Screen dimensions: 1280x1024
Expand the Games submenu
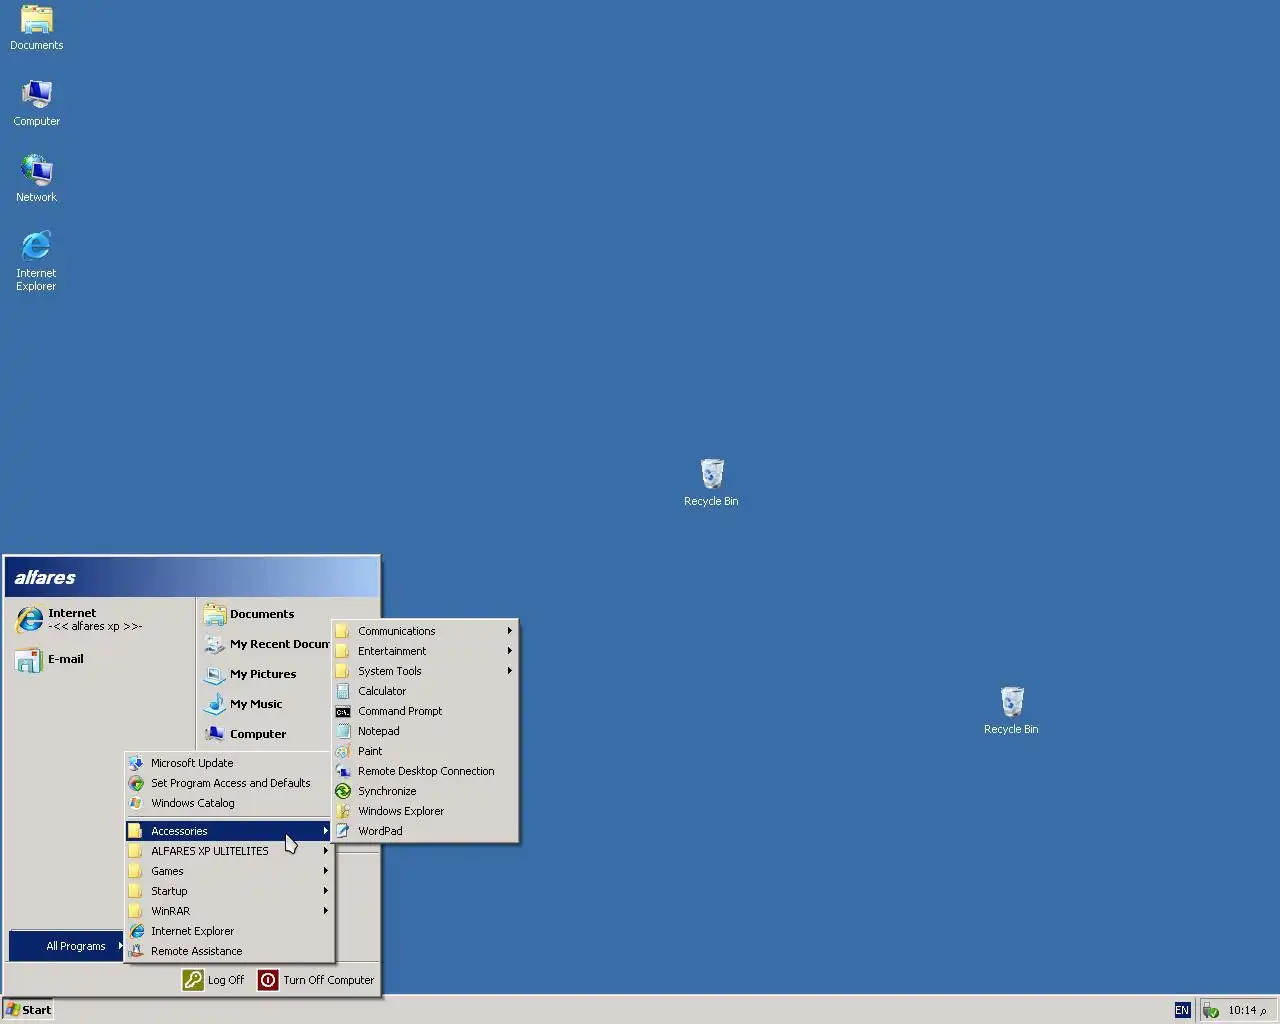(229, 871)
